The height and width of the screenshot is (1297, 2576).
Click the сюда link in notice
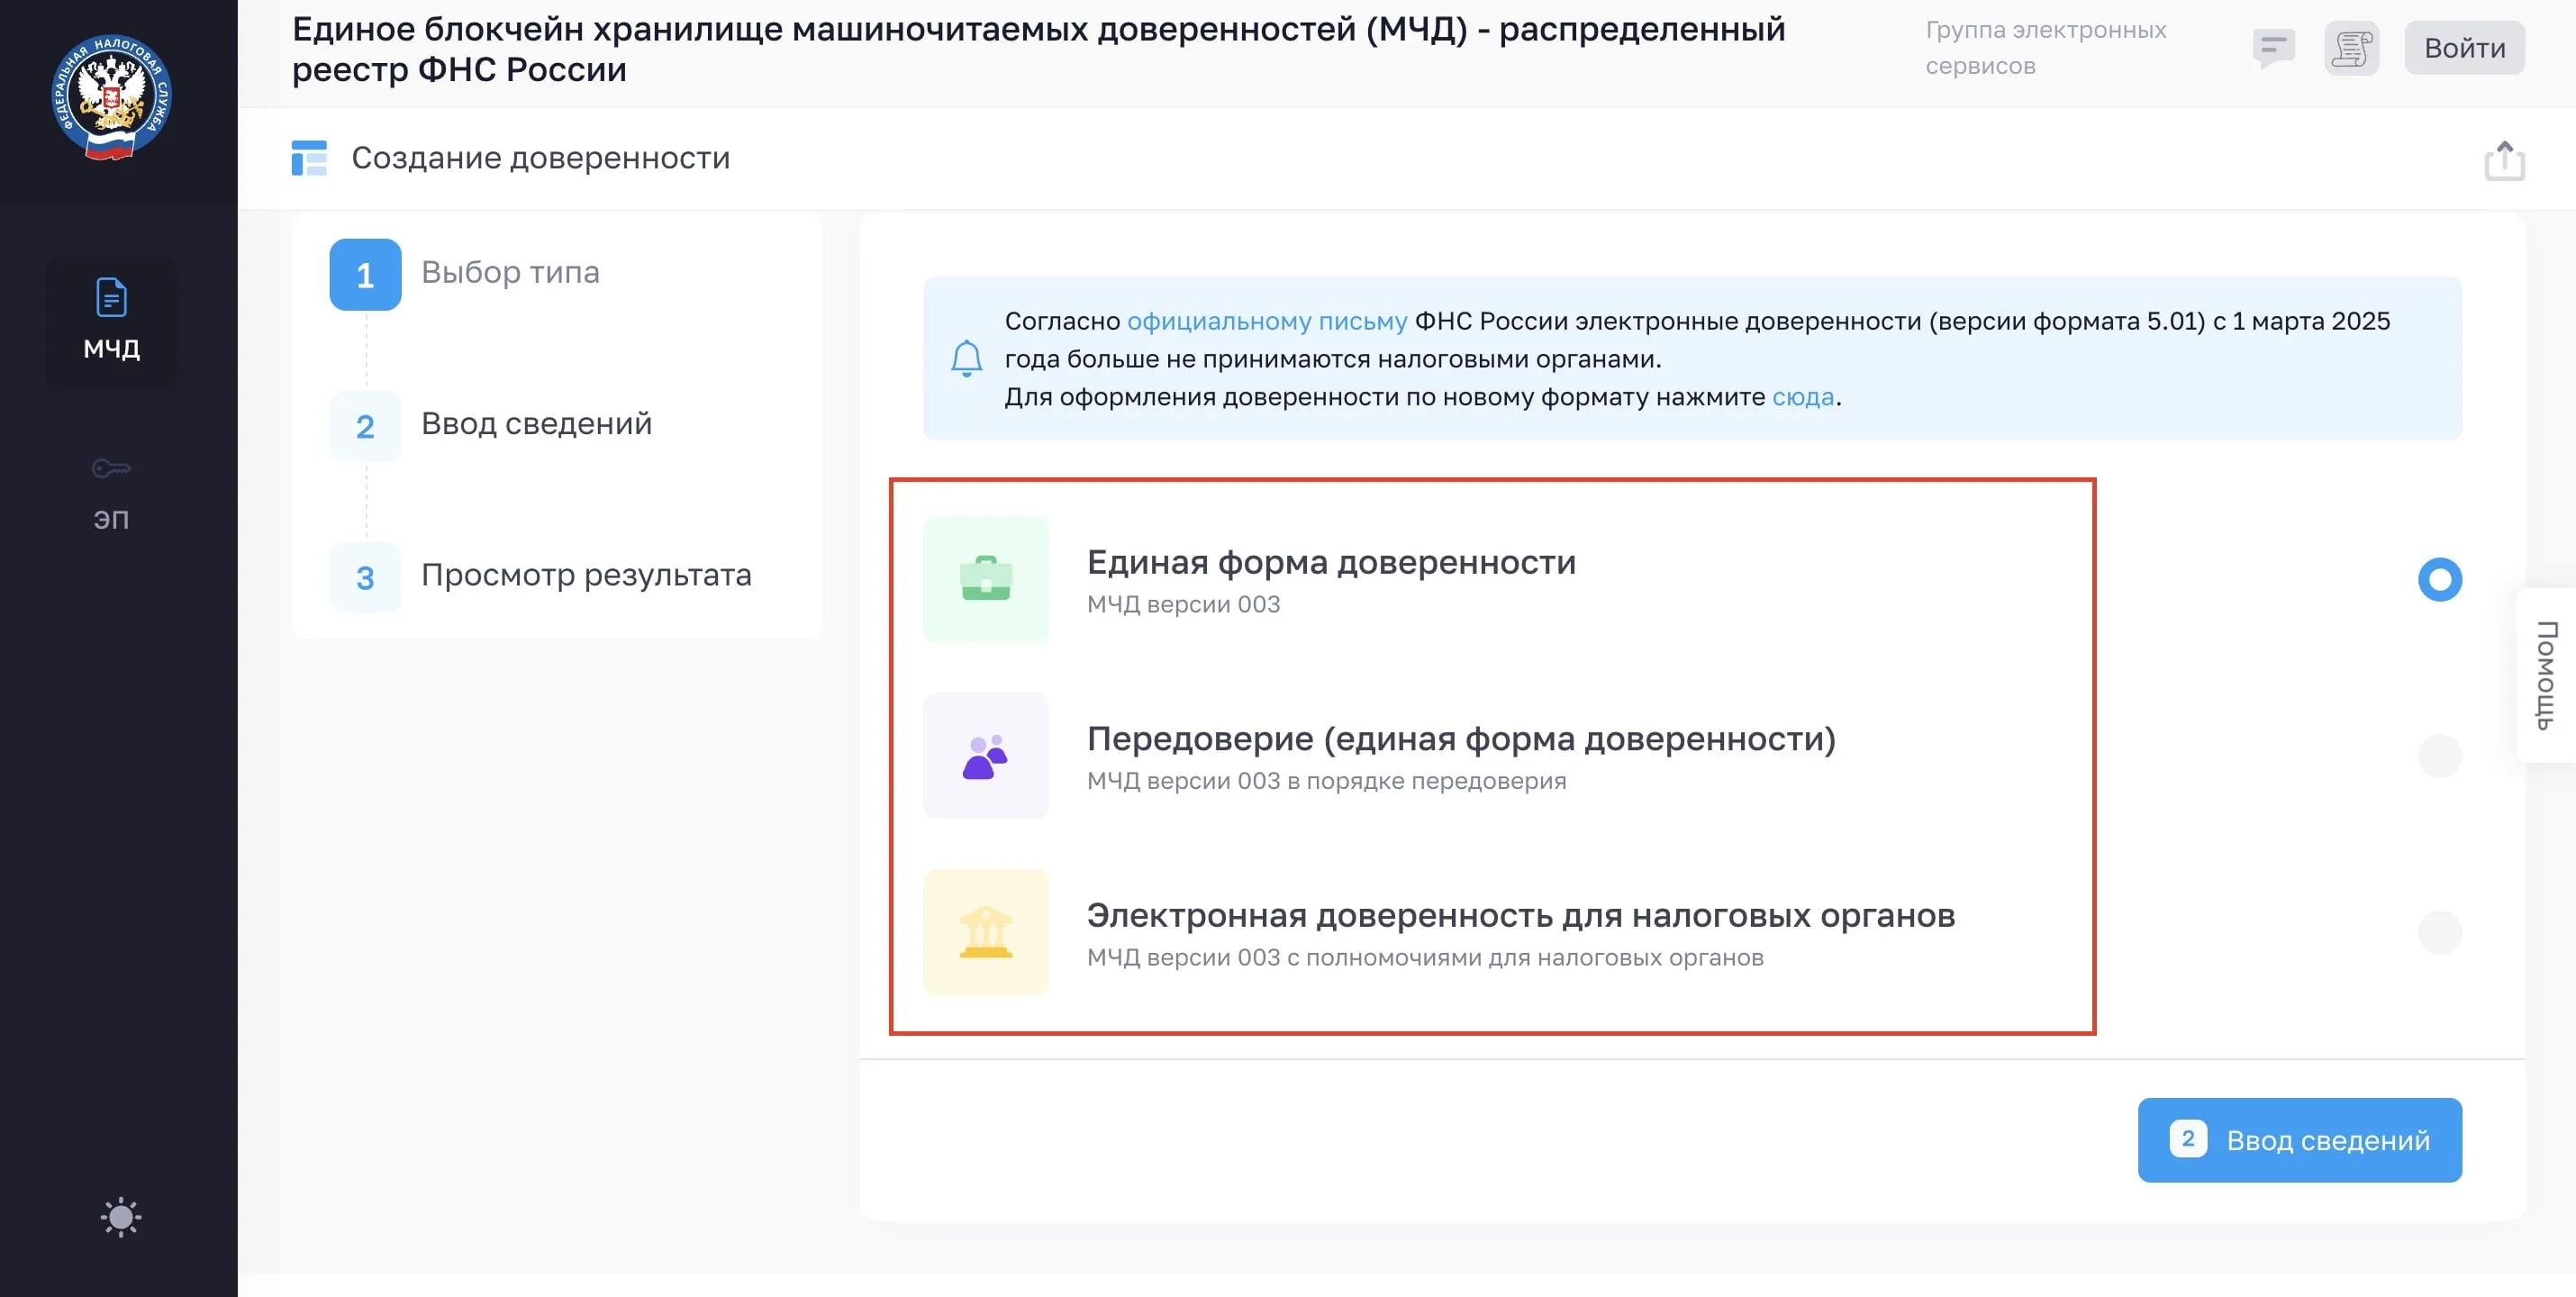(1802, 397)
